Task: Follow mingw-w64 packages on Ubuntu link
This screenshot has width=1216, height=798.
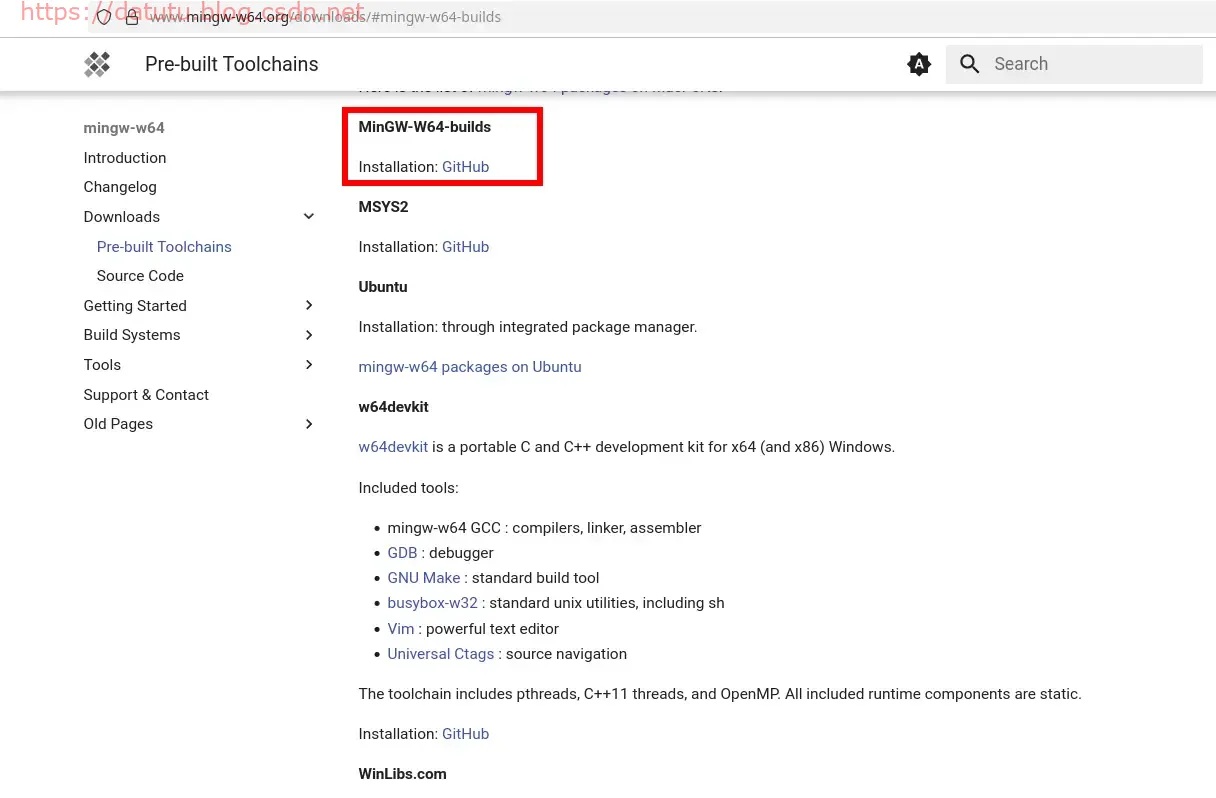Action: coord(470,367)
